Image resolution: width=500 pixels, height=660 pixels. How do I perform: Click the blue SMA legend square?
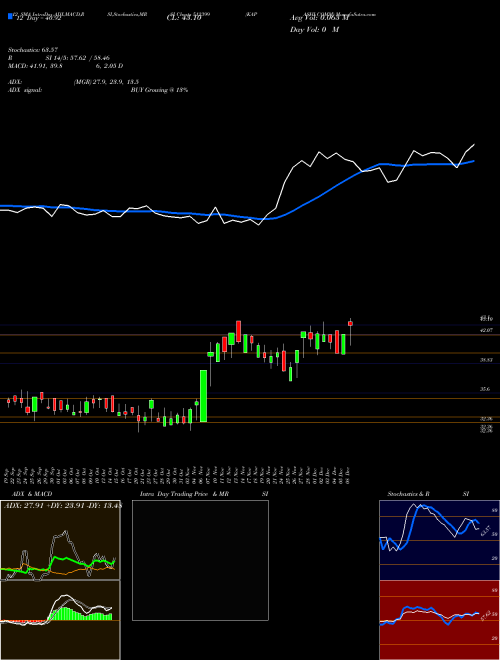(x=10, y=16)
